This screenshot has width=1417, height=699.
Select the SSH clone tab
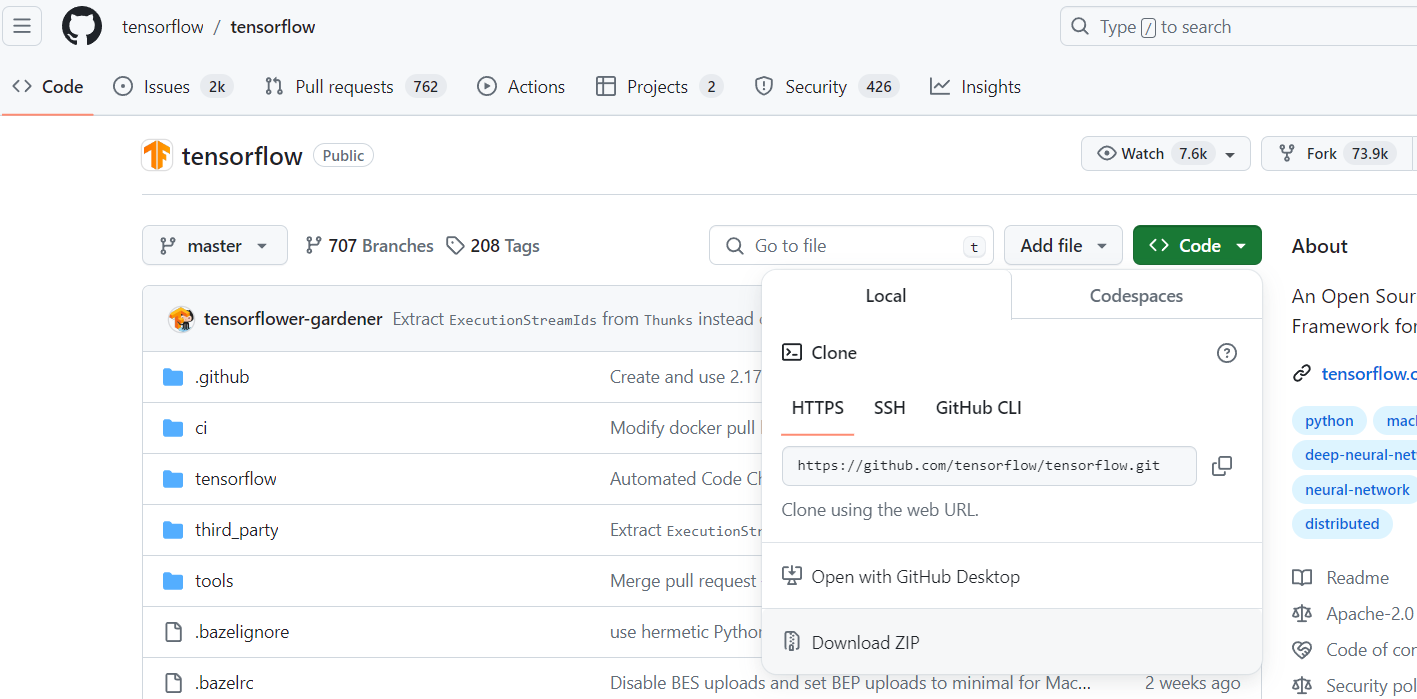pyautogui.click(x=890, y=408)
